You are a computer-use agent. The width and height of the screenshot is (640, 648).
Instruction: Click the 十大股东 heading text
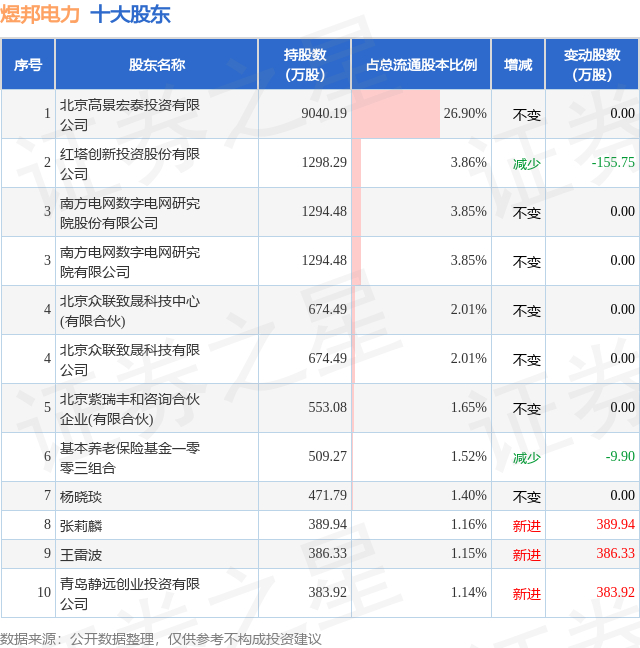(x=131, y=15)
